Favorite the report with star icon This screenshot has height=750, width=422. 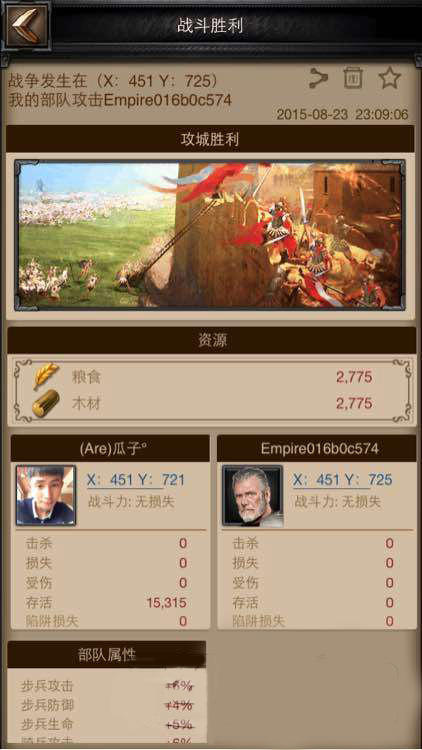click(x=390, y=78)
